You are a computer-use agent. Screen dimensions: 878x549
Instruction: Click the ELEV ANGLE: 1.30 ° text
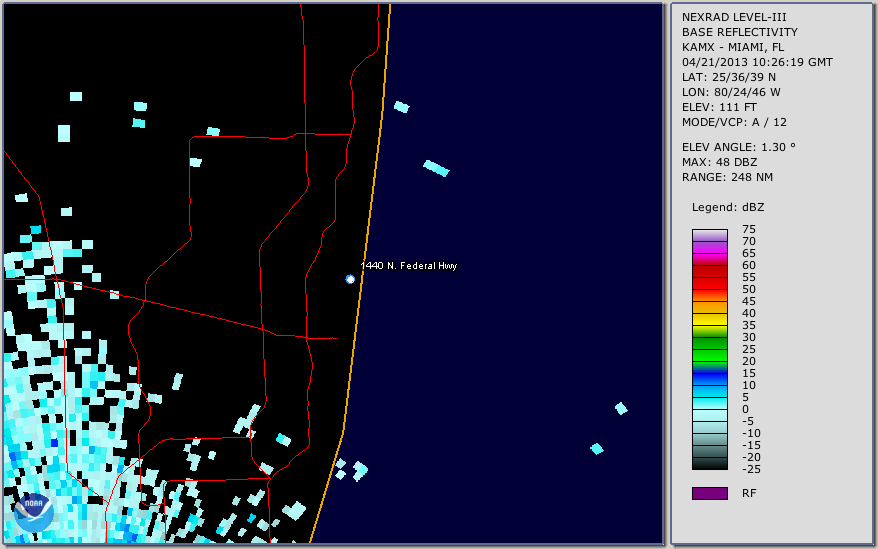739,147
